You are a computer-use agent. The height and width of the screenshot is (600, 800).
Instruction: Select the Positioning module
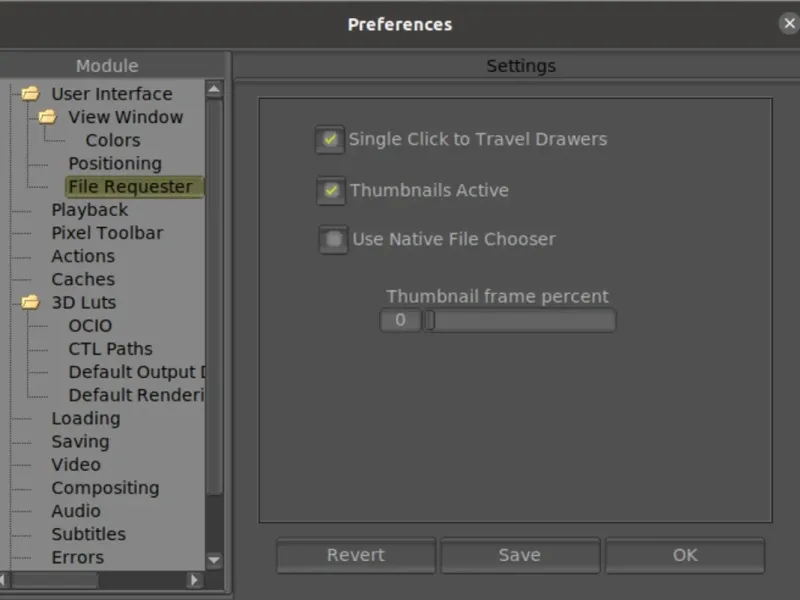115,163
